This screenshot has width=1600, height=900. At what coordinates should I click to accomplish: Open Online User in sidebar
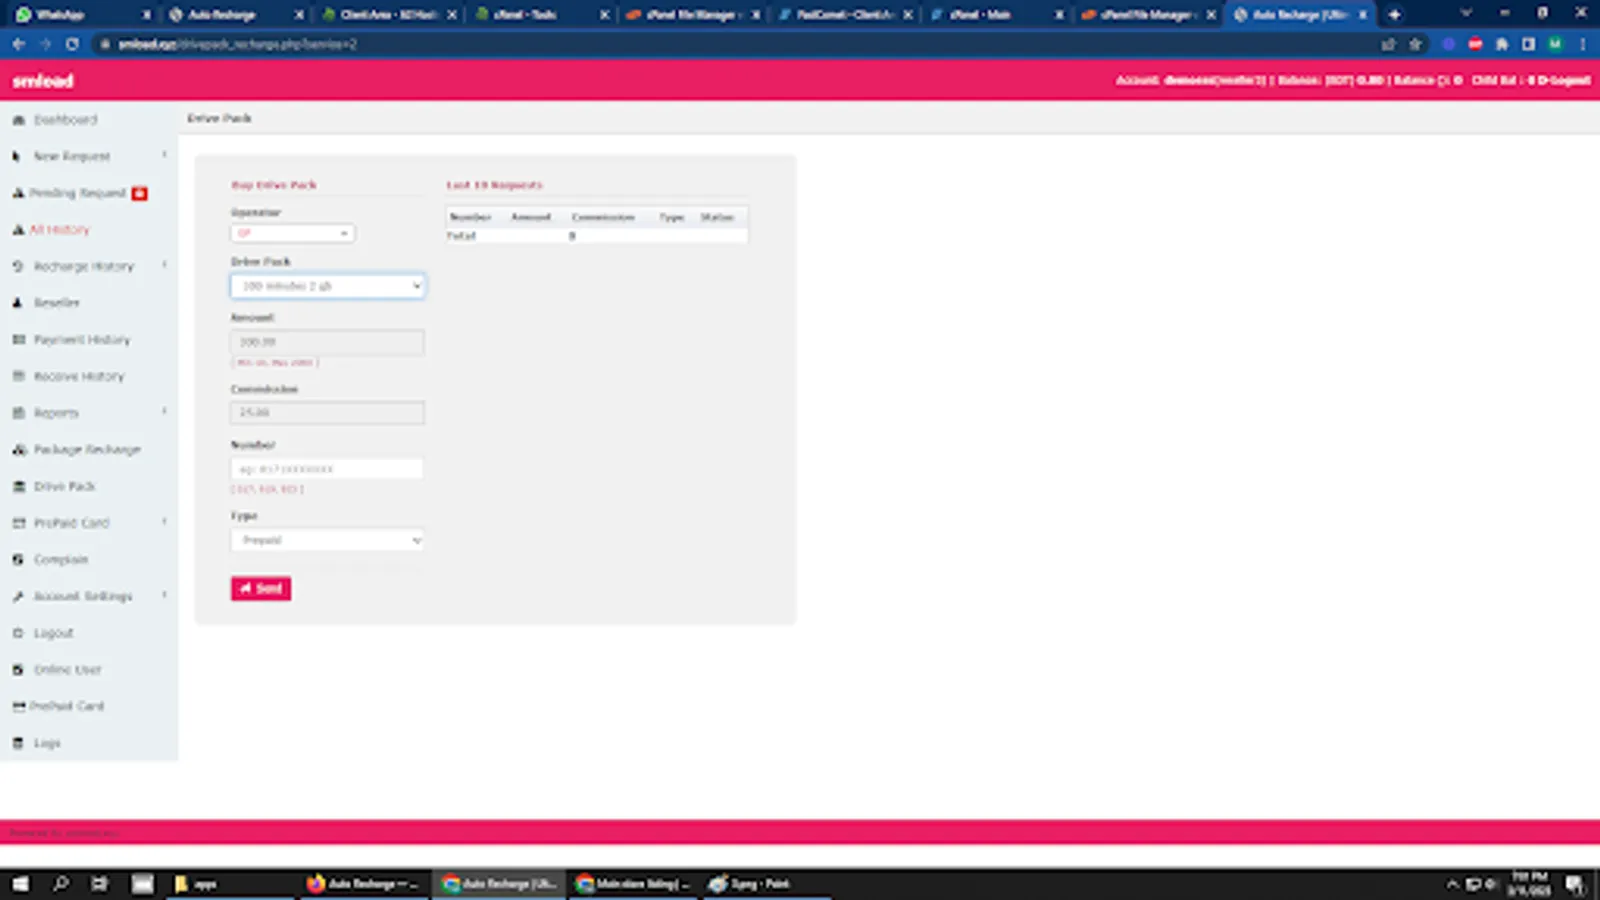[67, 670]
